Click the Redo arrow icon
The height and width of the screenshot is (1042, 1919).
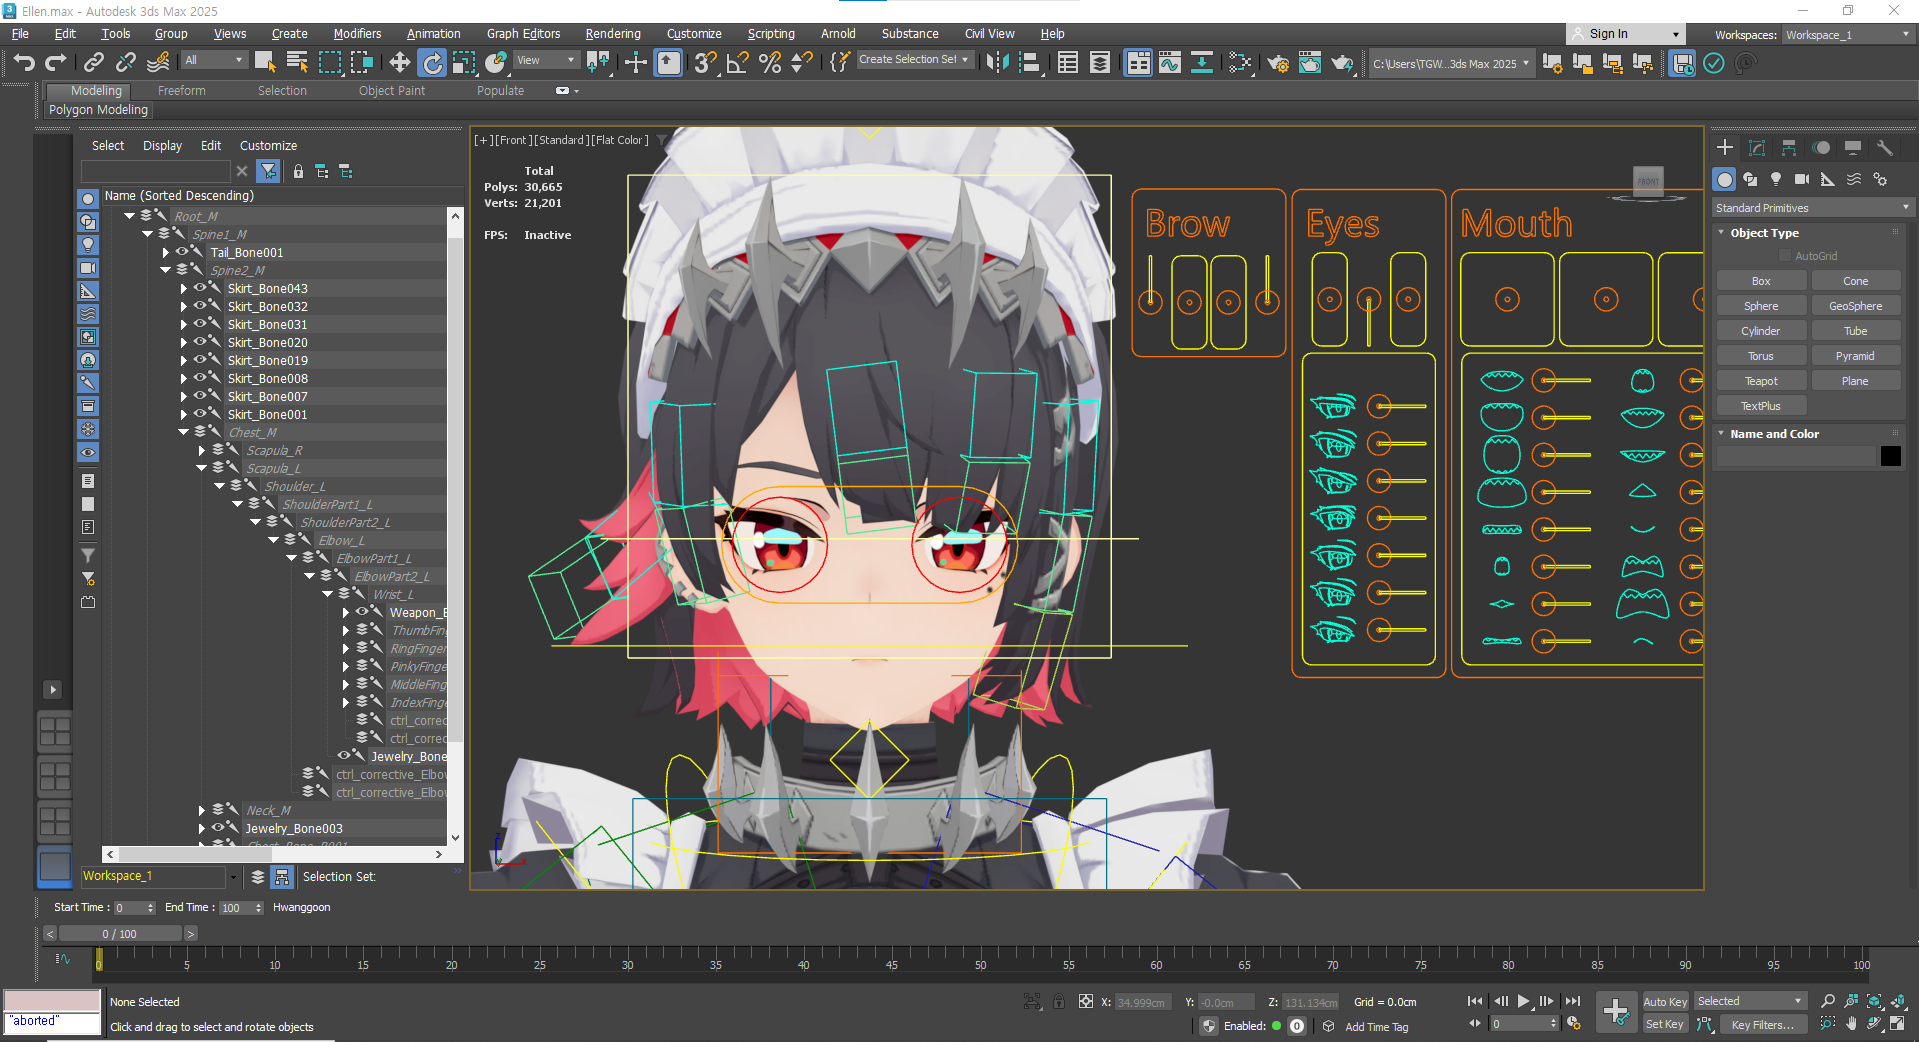coord(55,63)
